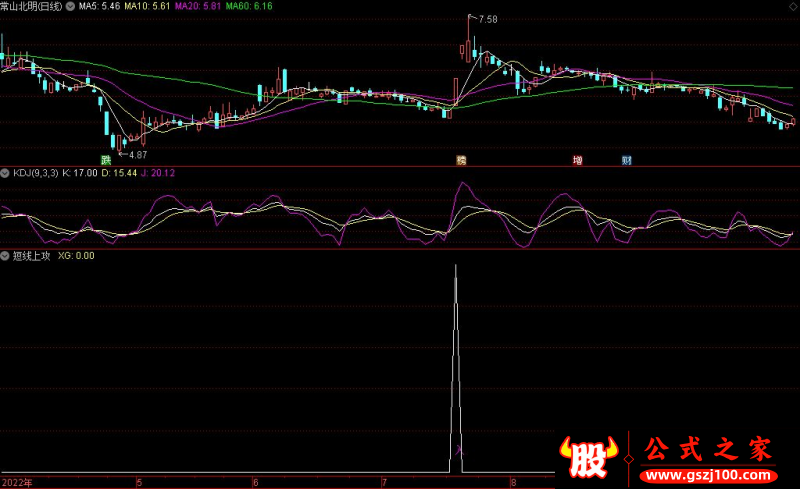Viewport: 800px width, 489px height.
Task: Click the 增 event marker icon
Action: (x=577, y=160)
